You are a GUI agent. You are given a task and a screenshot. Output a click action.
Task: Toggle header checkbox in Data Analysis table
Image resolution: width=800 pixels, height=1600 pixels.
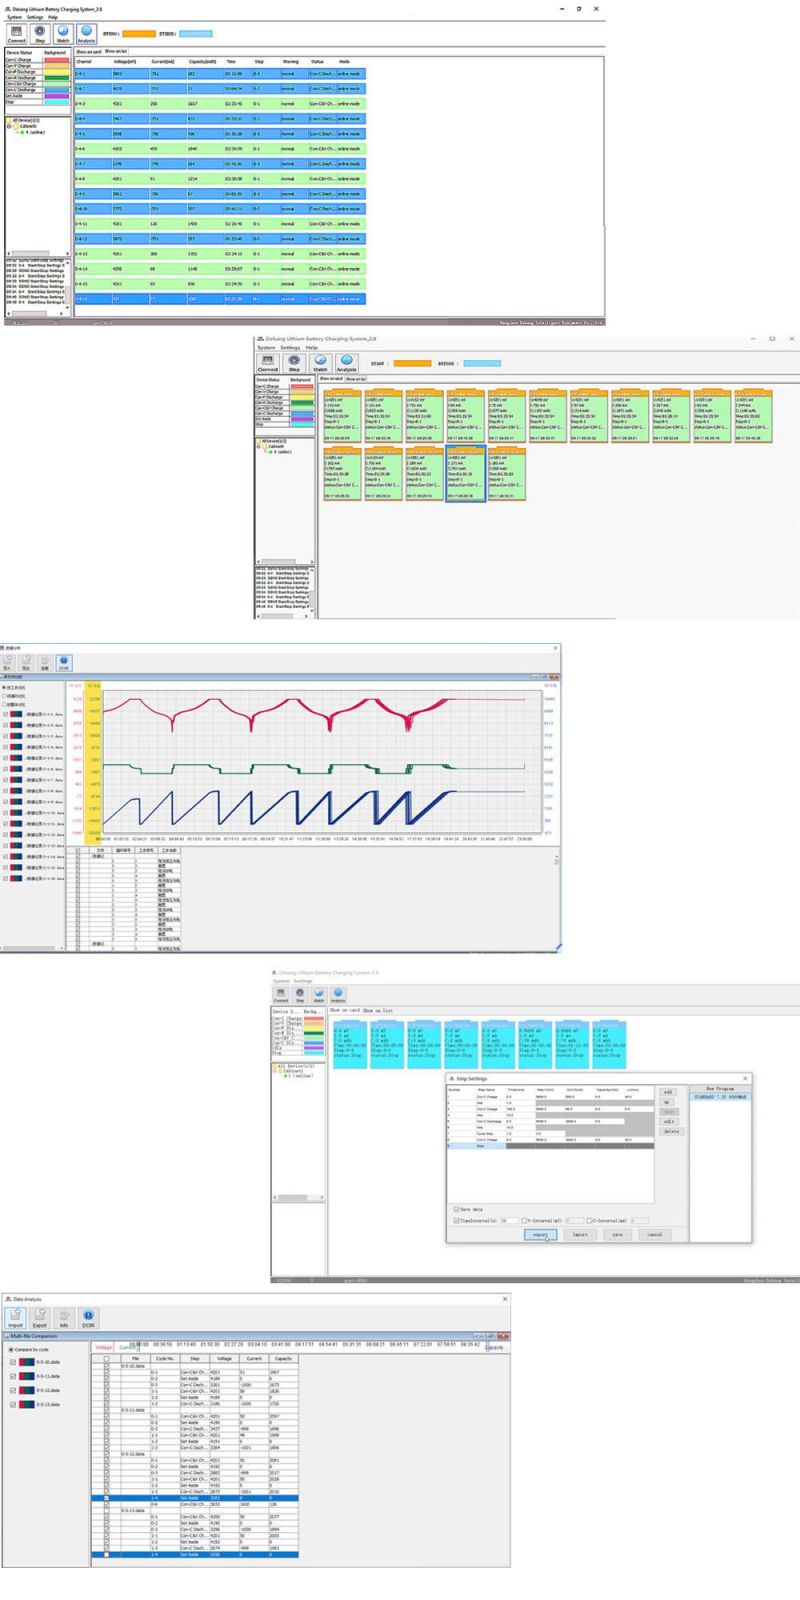coord(107,1358)
